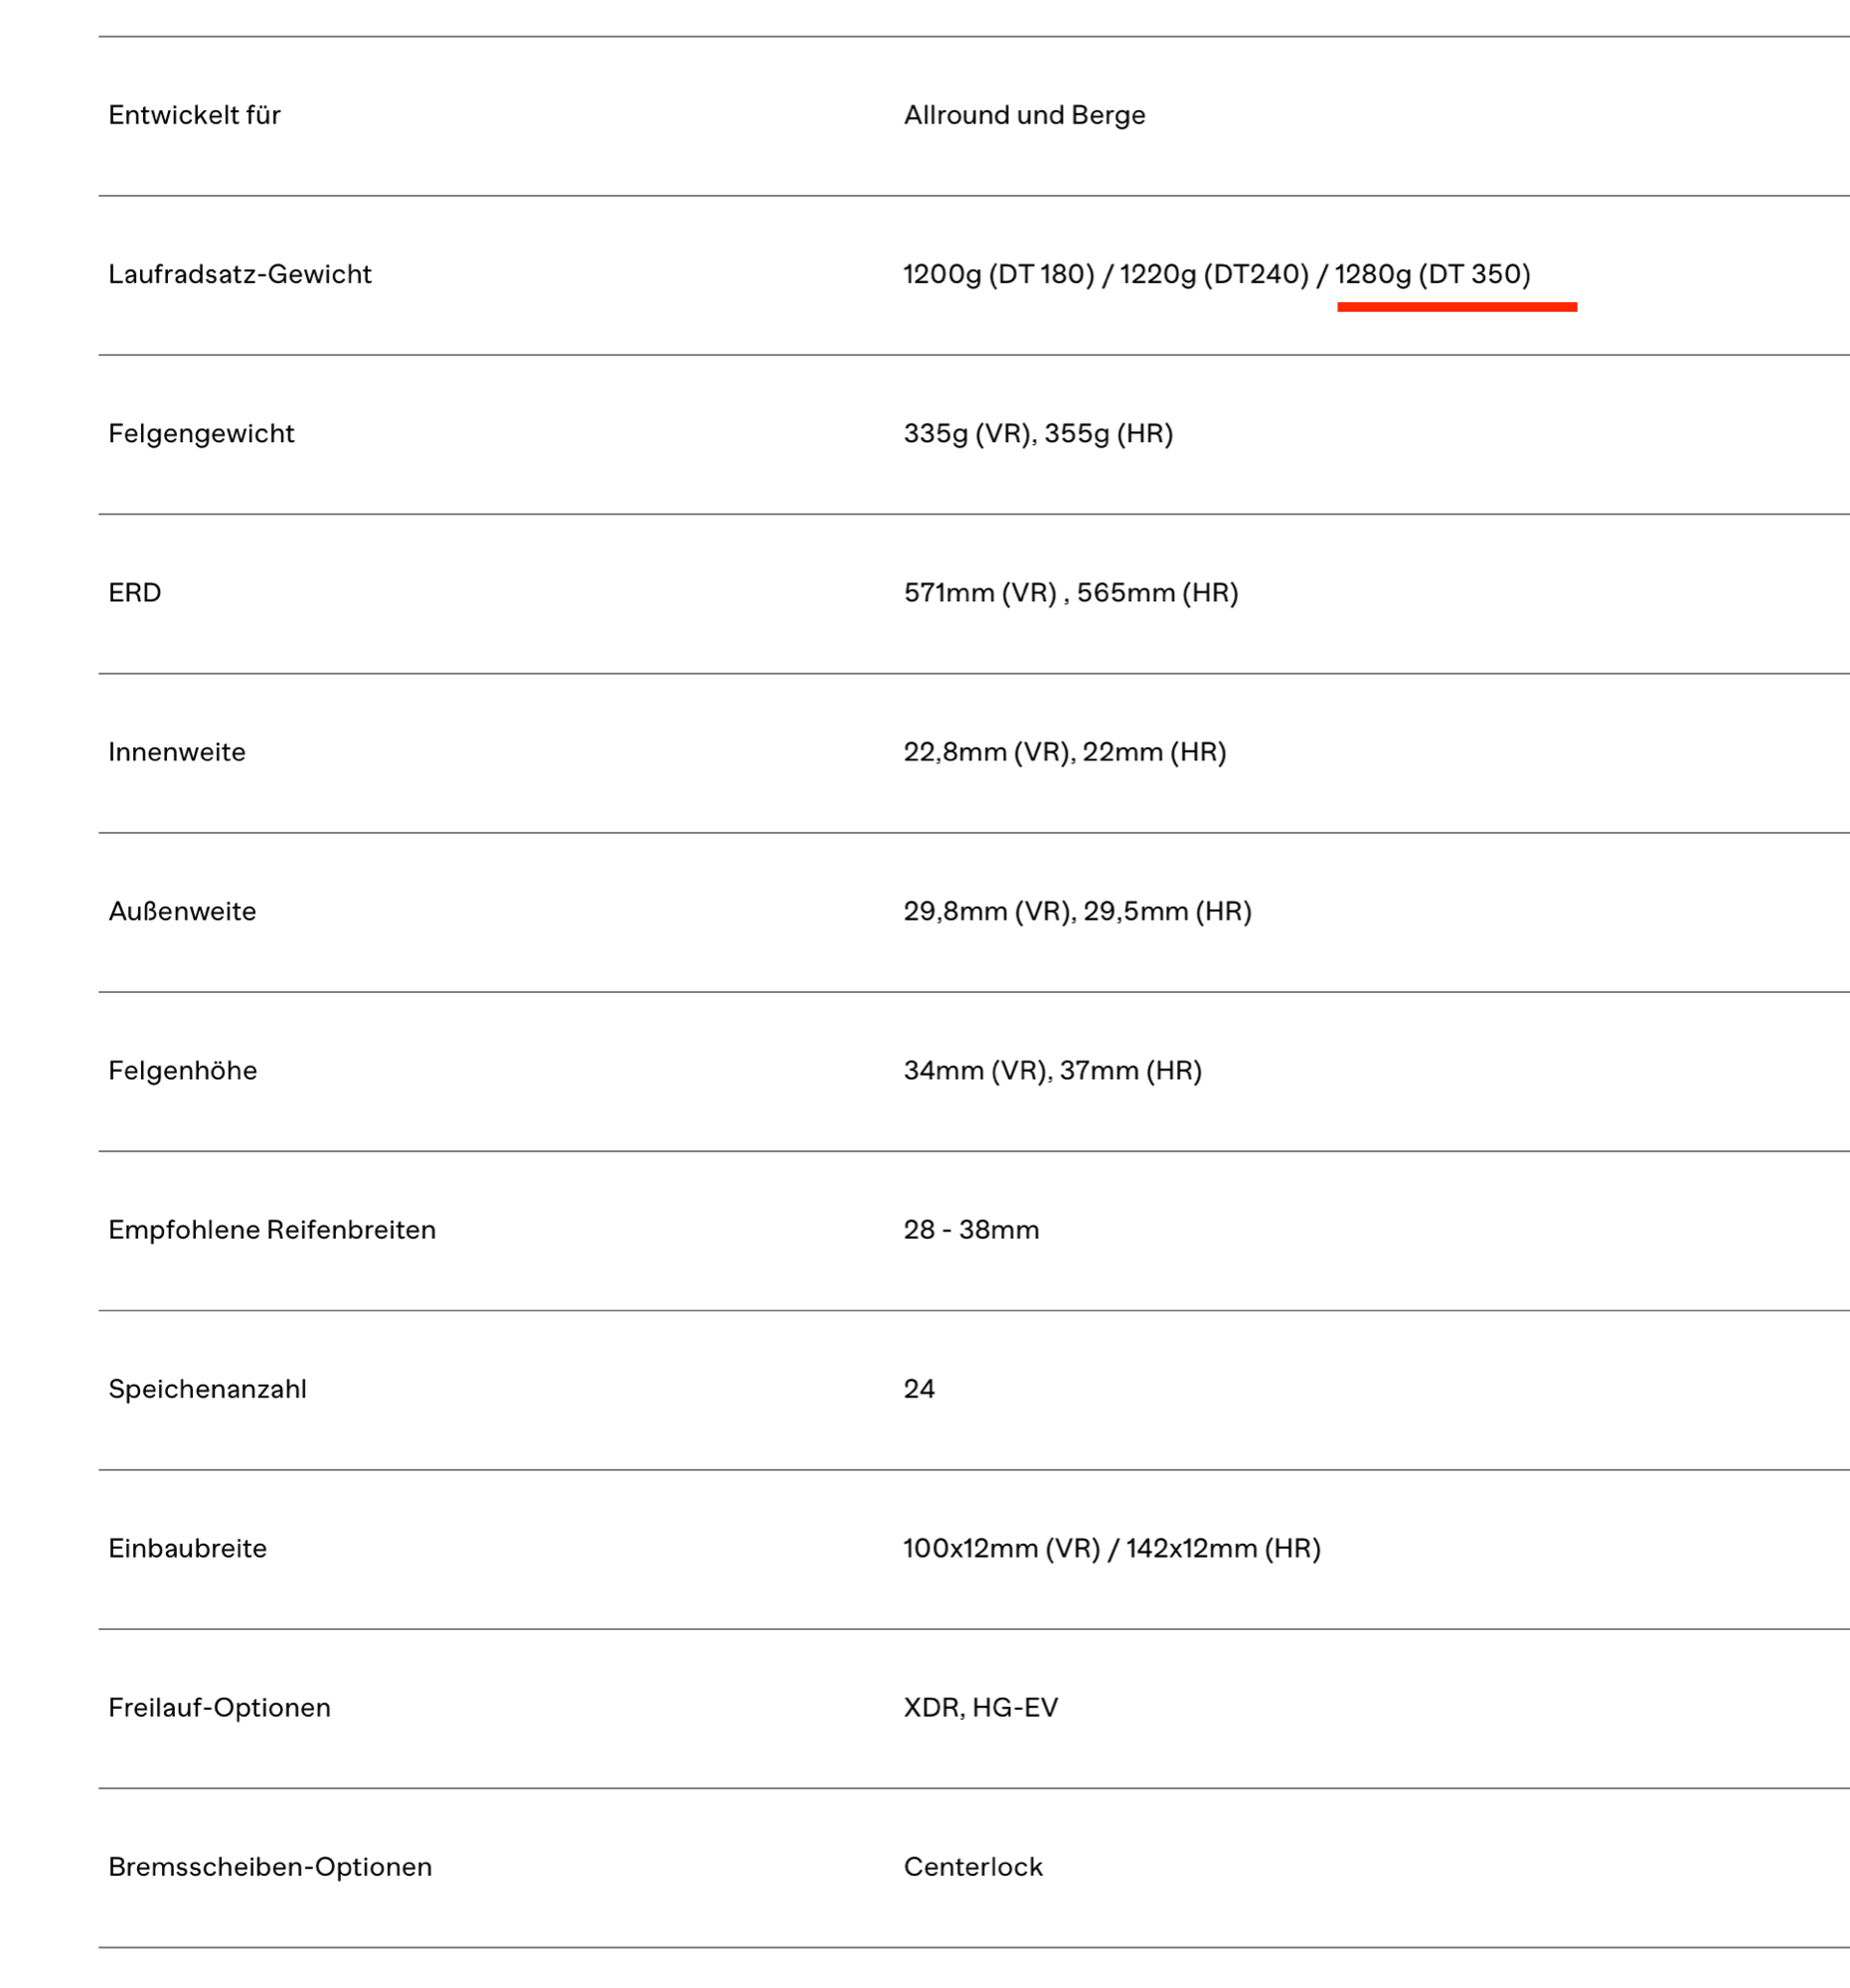Click the "Allround und Berge" value
Image resolution: width=1850 pixels, height=1988 pixels.
coord(1024,115)
